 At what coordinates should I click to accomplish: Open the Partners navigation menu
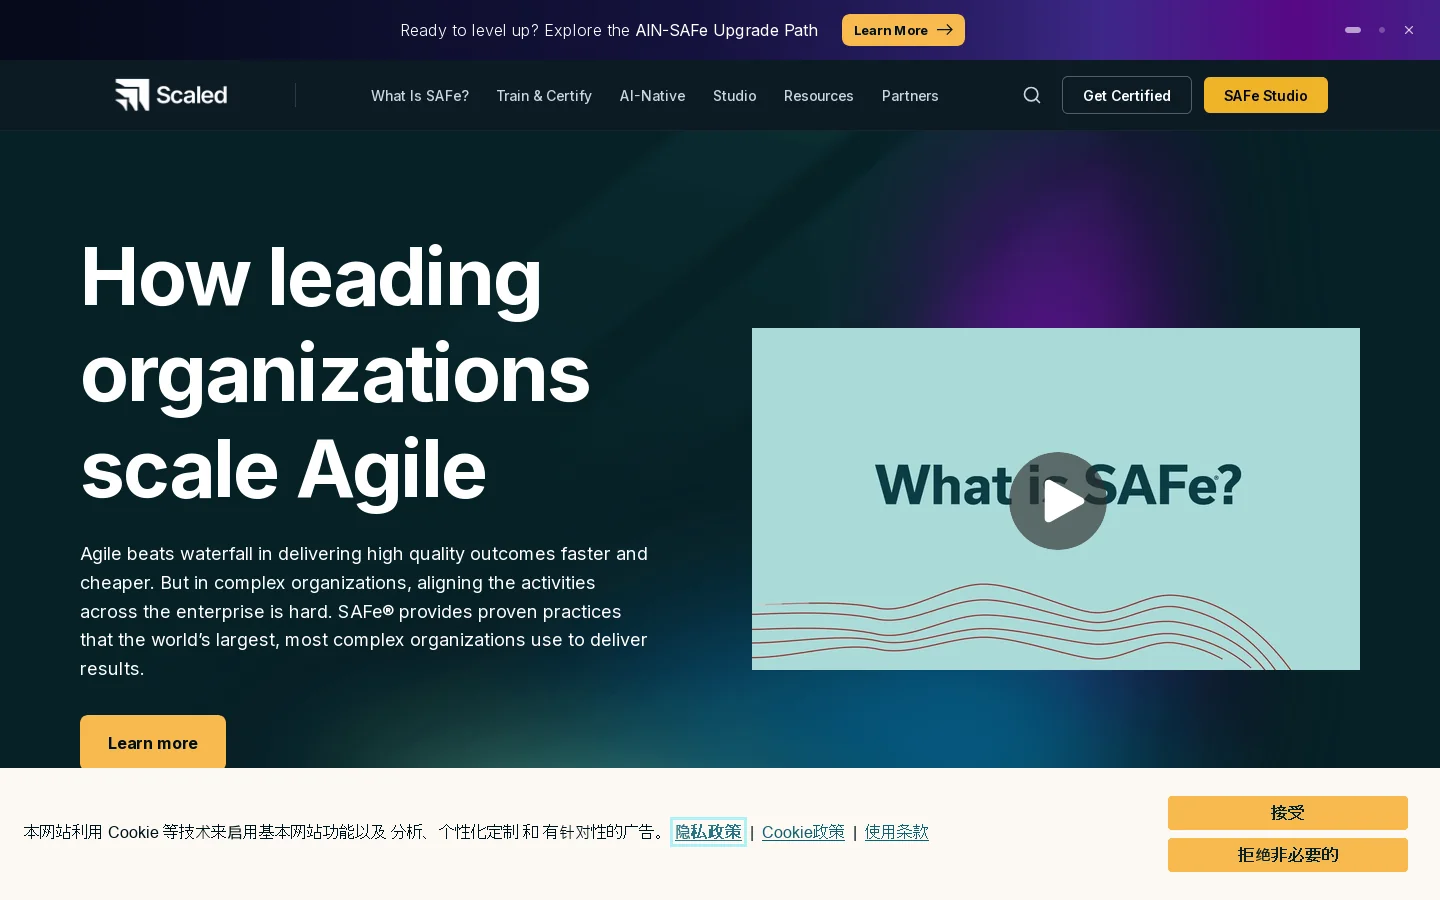(x=910, y=96)
